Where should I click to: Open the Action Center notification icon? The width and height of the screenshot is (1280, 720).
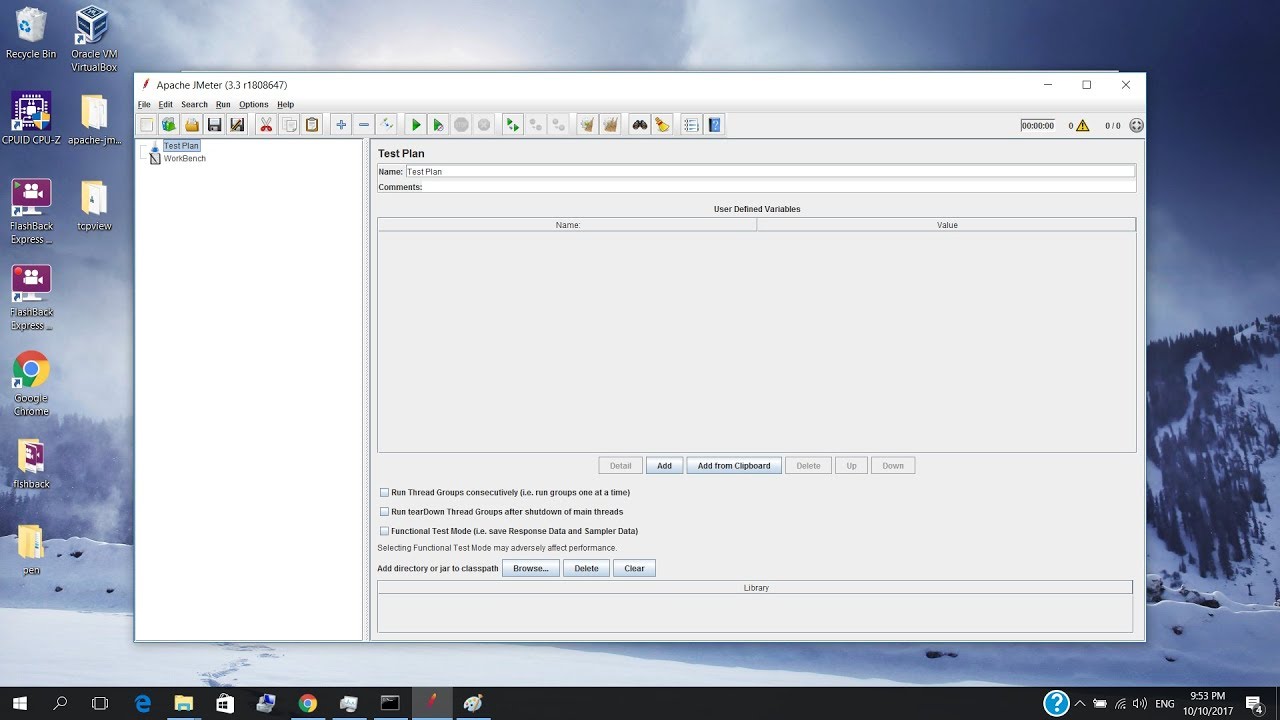(1254, 703)
